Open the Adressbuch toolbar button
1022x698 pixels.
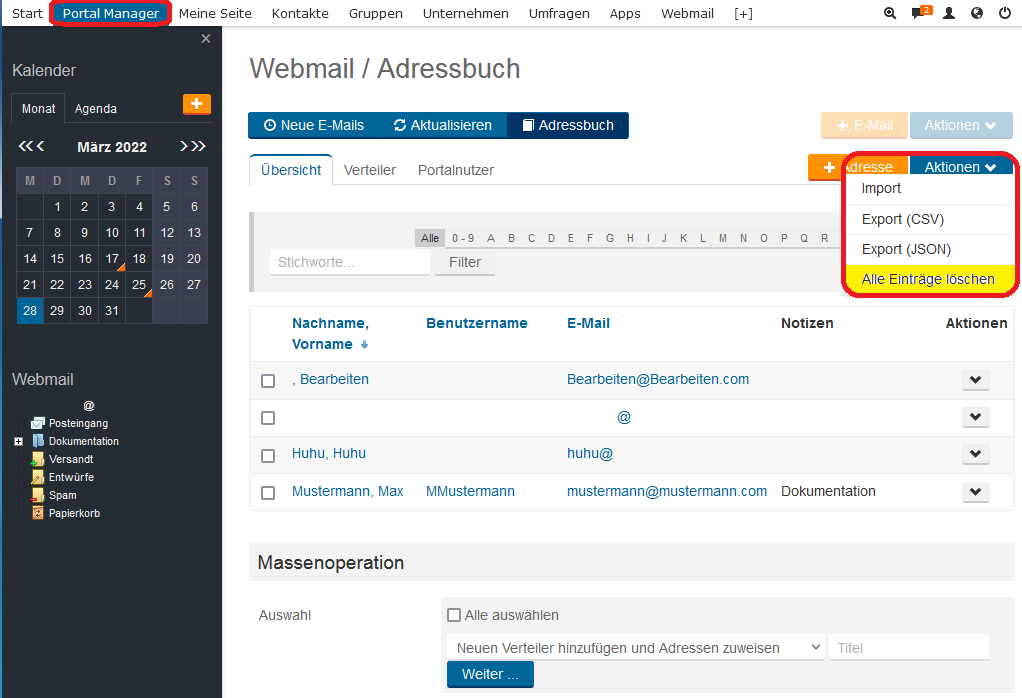568,125
